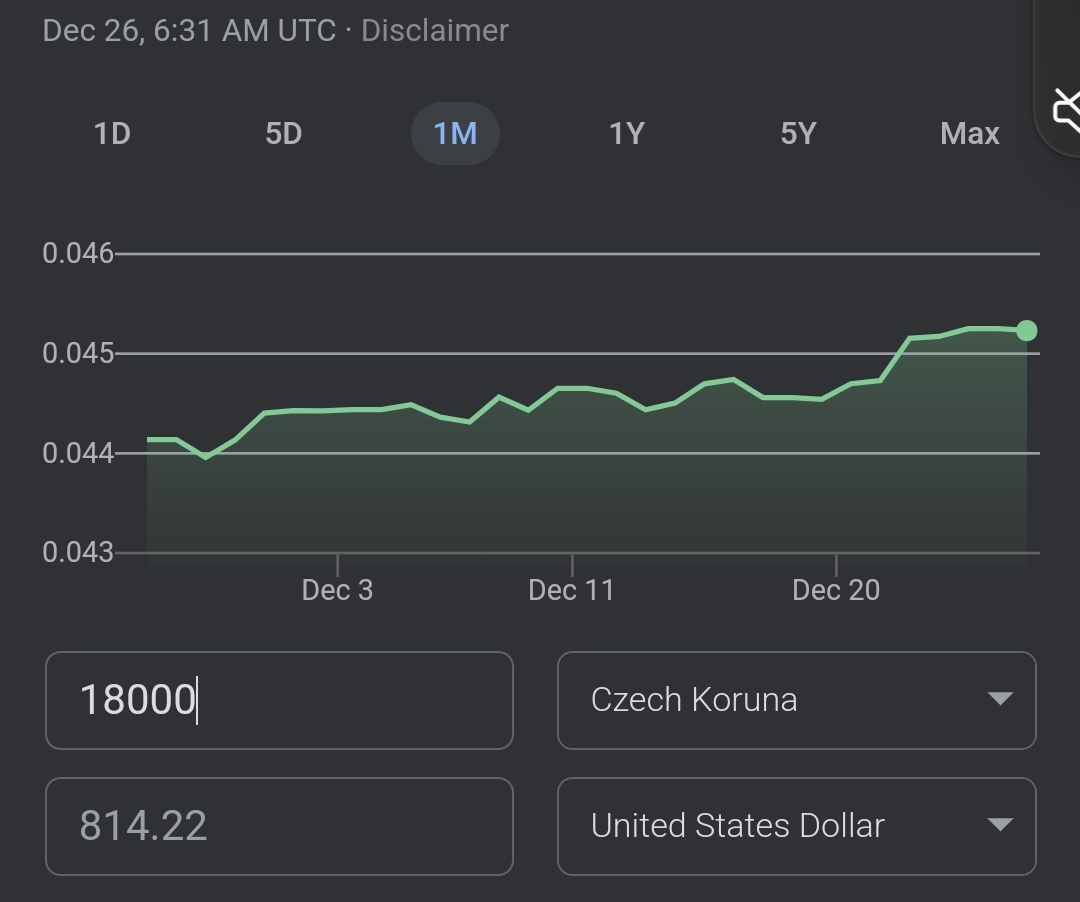Click the 0.045 y-axis label
The height and width of the screenshot is (902, 1080).
point(78,354)
